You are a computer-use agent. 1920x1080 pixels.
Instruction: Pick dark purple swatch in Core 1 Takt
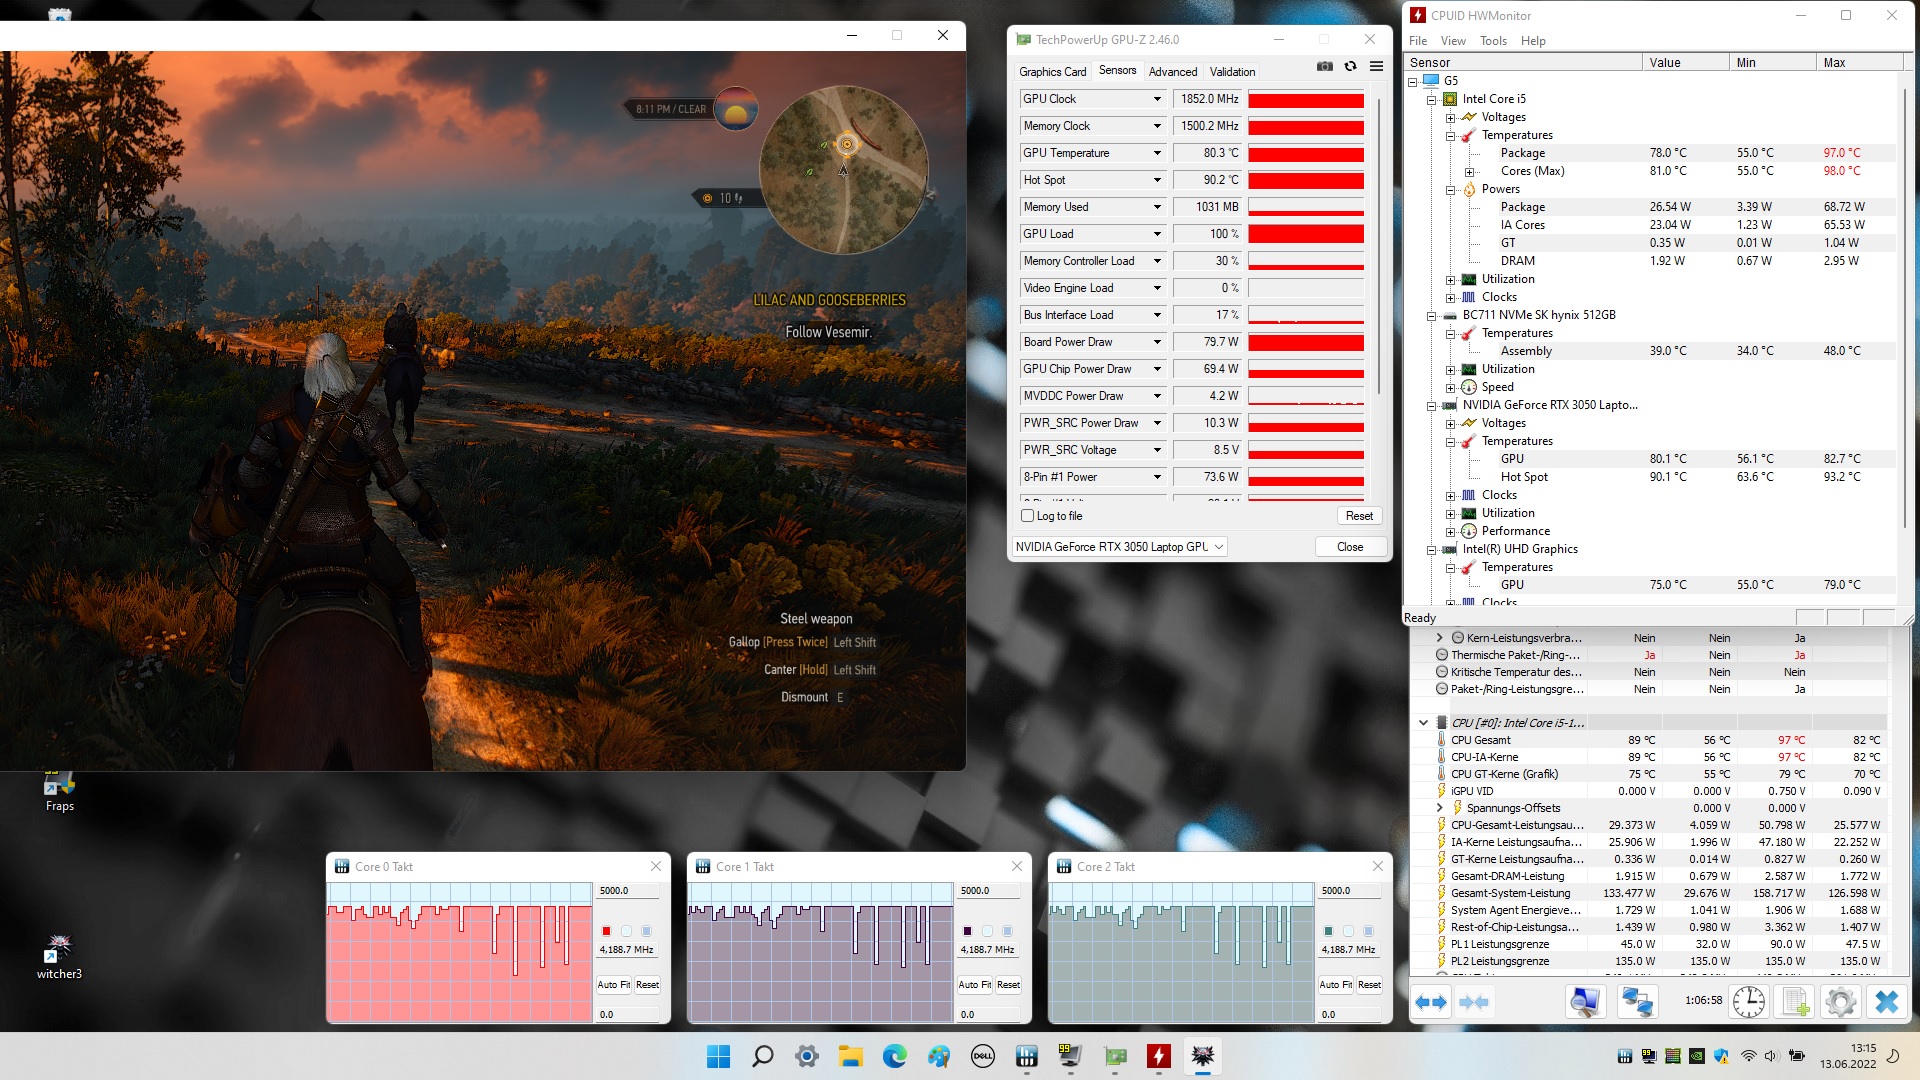point(967,931)
